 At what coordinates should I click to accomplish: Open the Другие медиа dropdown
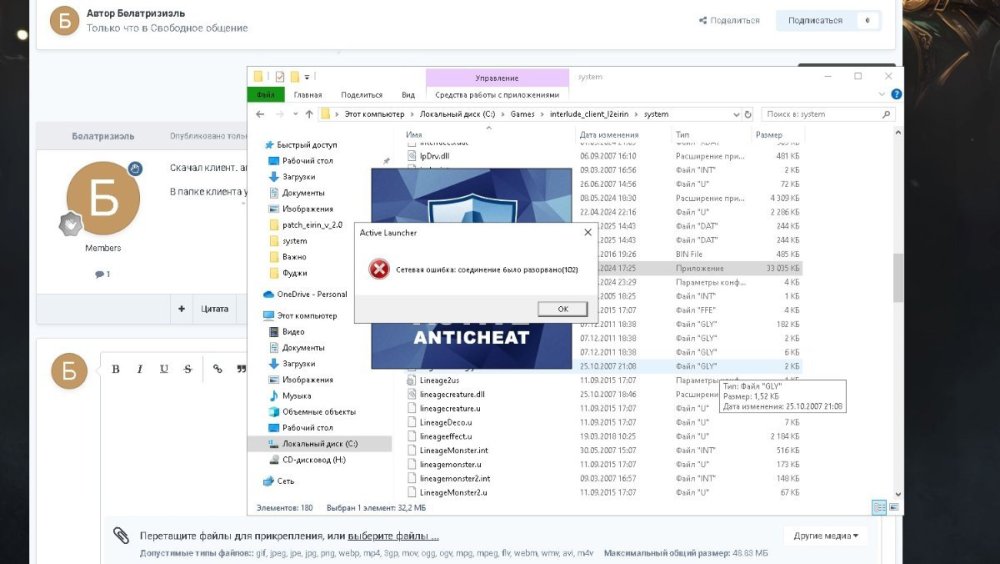click(x=825, y=536)
